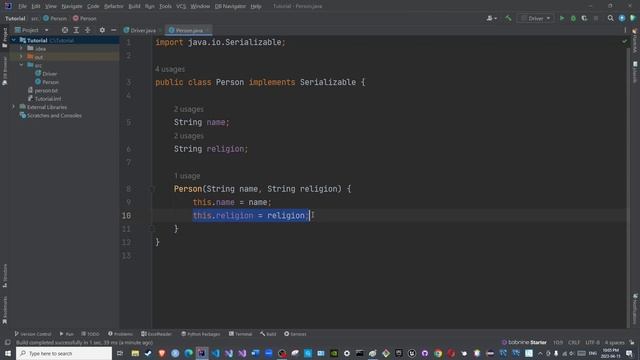Start debugging with the bug icon
The width and height of the screenshot is (640, 360).
tap(573, 18)
